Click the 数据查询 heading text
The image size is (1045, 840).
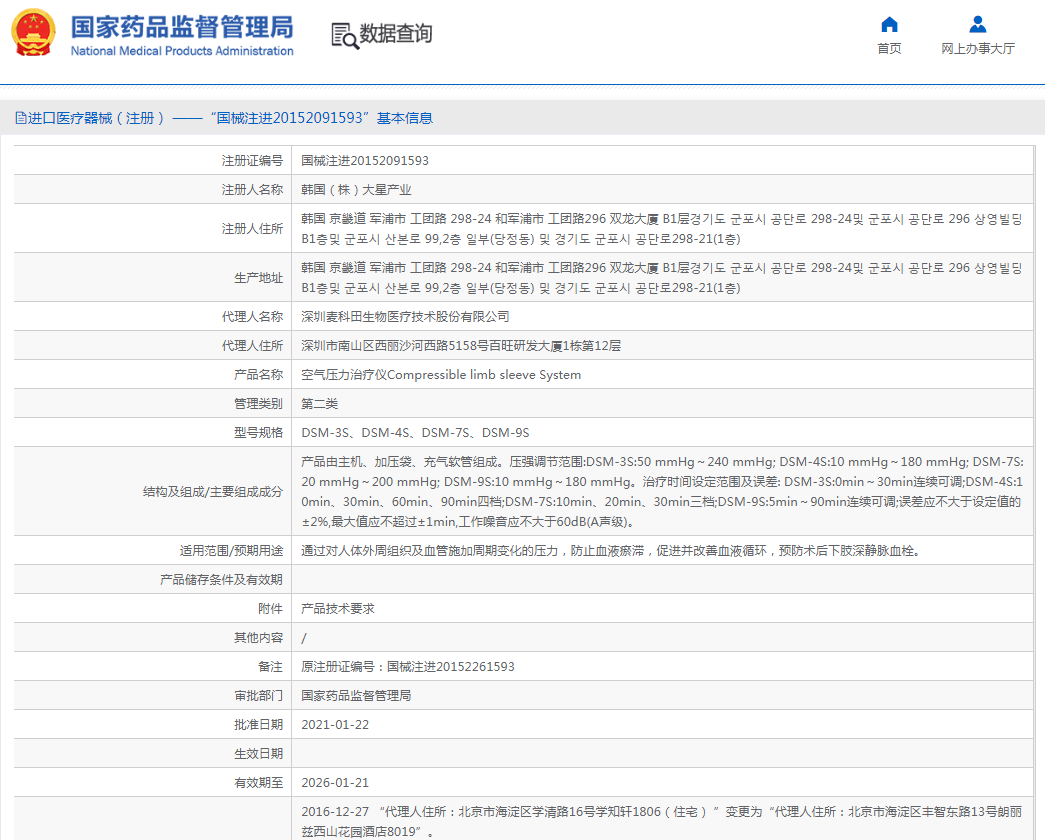[397, 34]
